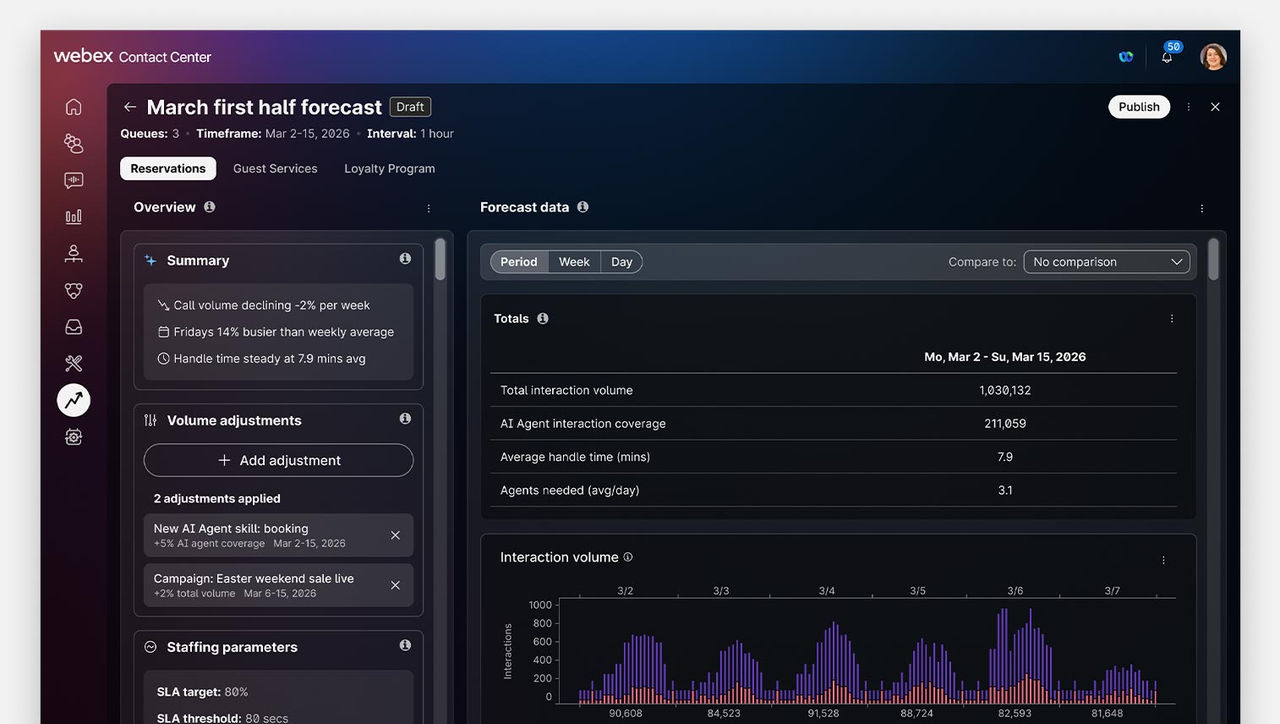1280x724 pixels.
Task: Click the Publish button
Action: 1138,107
